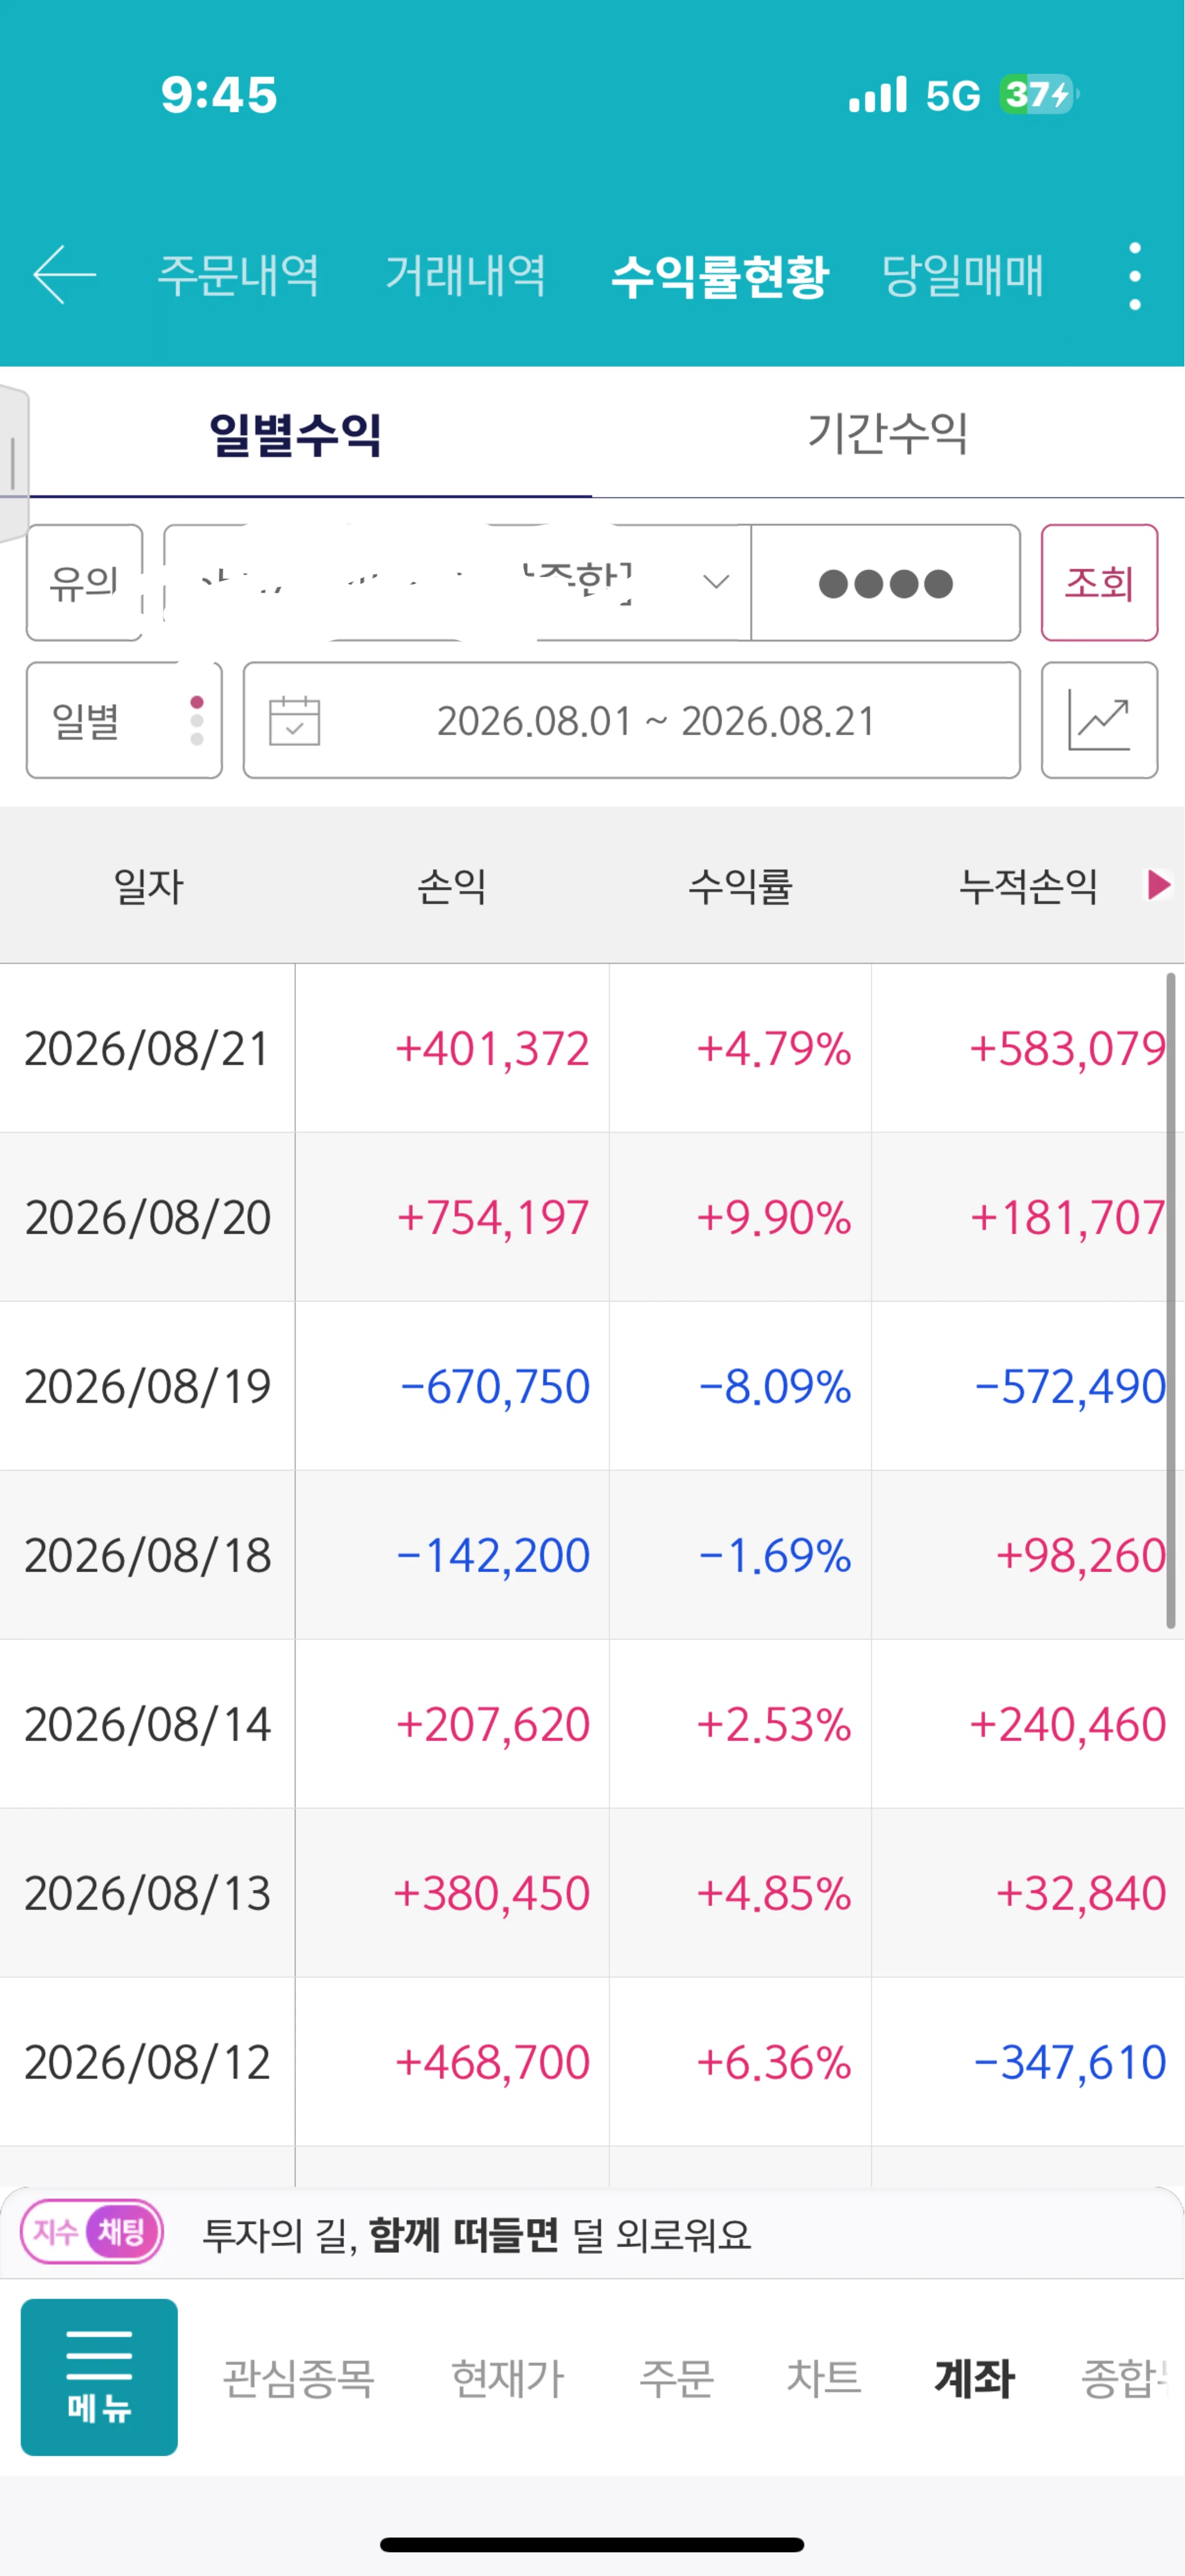This screenshot has width=1185, height=2576.
Task: Open the calendar date picker icon
Action: (x=295, y=720)
